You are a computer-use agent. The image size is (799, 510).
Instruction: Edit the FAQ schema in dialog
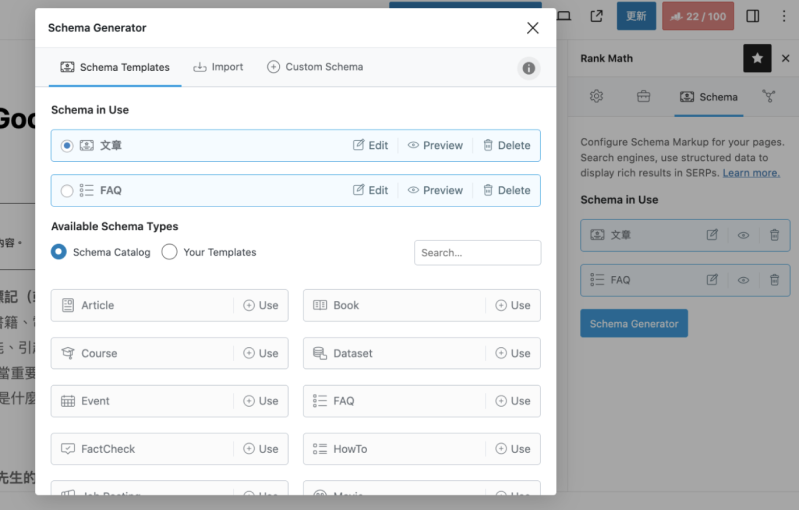[x=370, y=190]
